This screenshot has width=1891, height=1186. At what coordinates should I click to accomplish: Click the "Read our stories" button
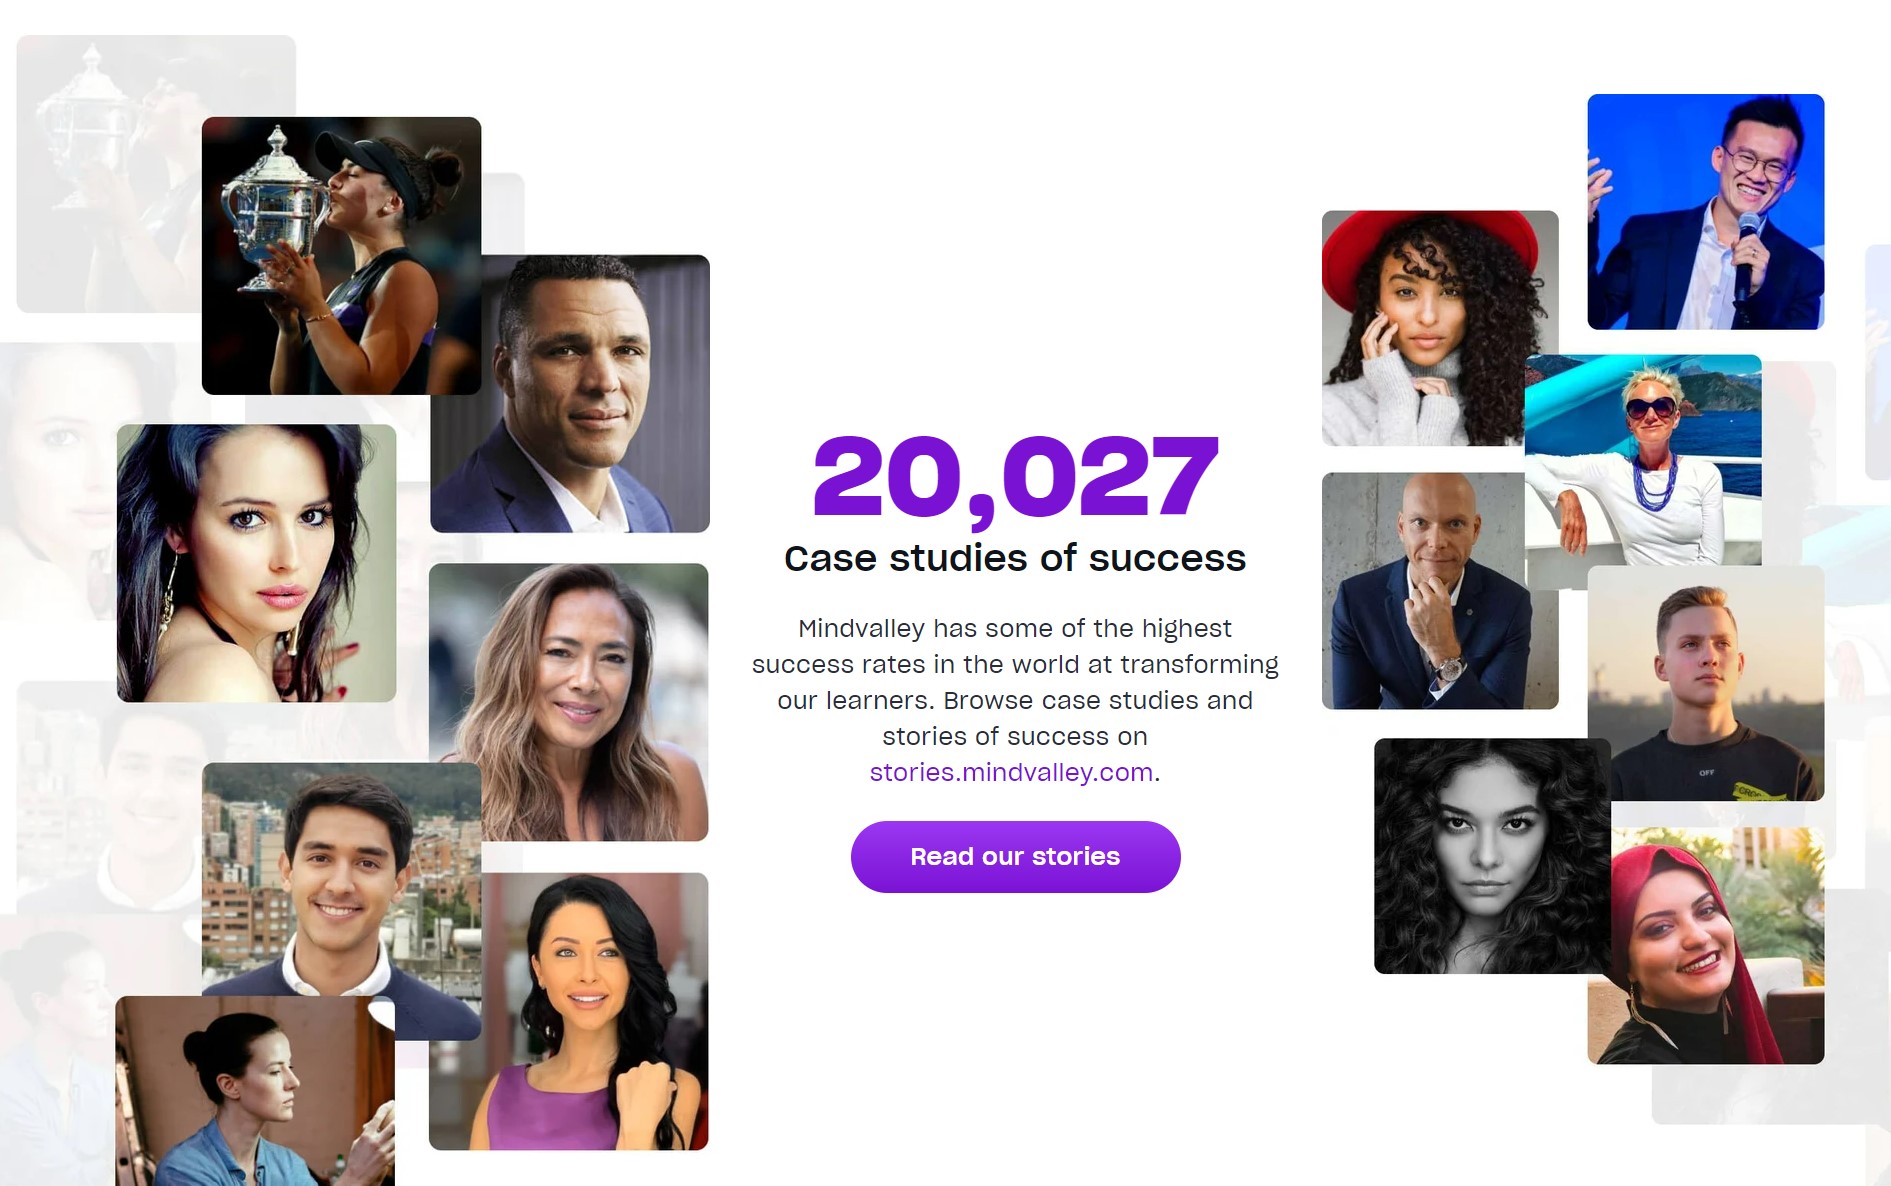click(1015, 857)
